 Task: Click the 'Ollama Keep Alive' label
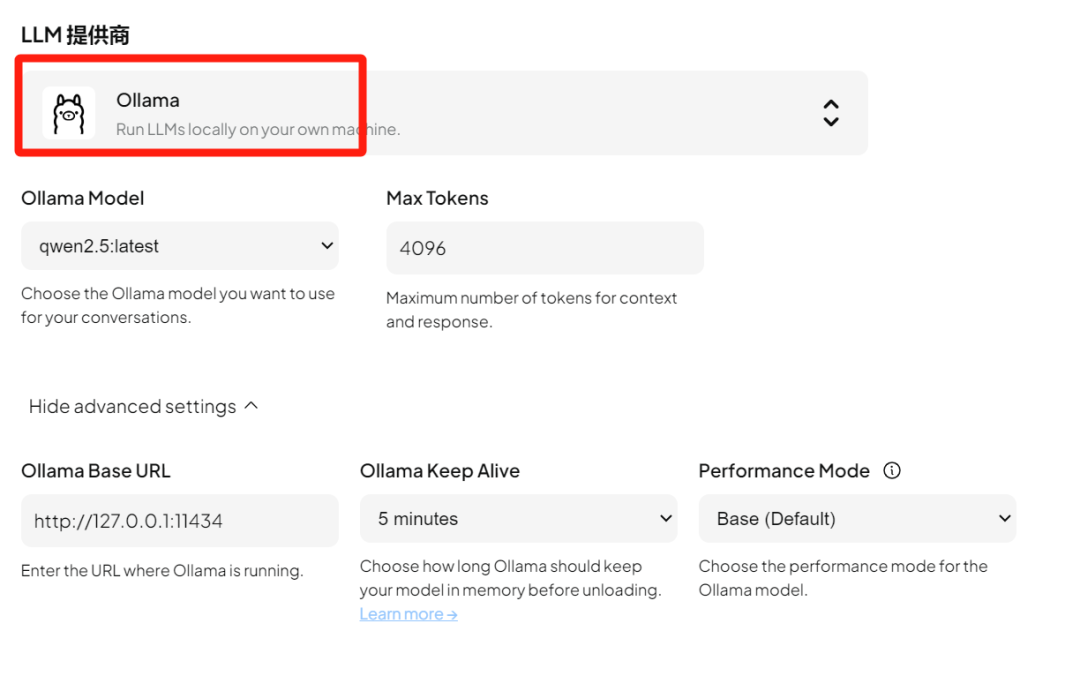tap(440, 471)
